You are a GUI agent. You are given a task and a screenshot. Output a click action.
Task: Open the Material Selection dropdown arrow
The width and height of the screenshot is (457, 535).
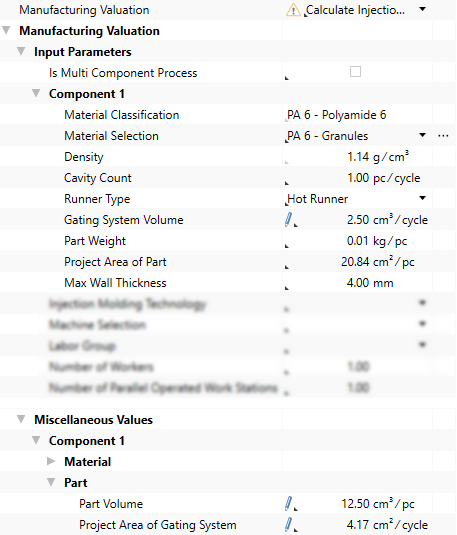pos(423,135)
